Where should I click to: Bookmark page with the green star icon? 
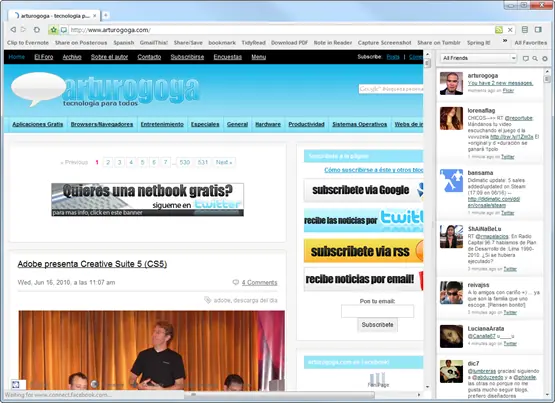(x=53, y=30)
